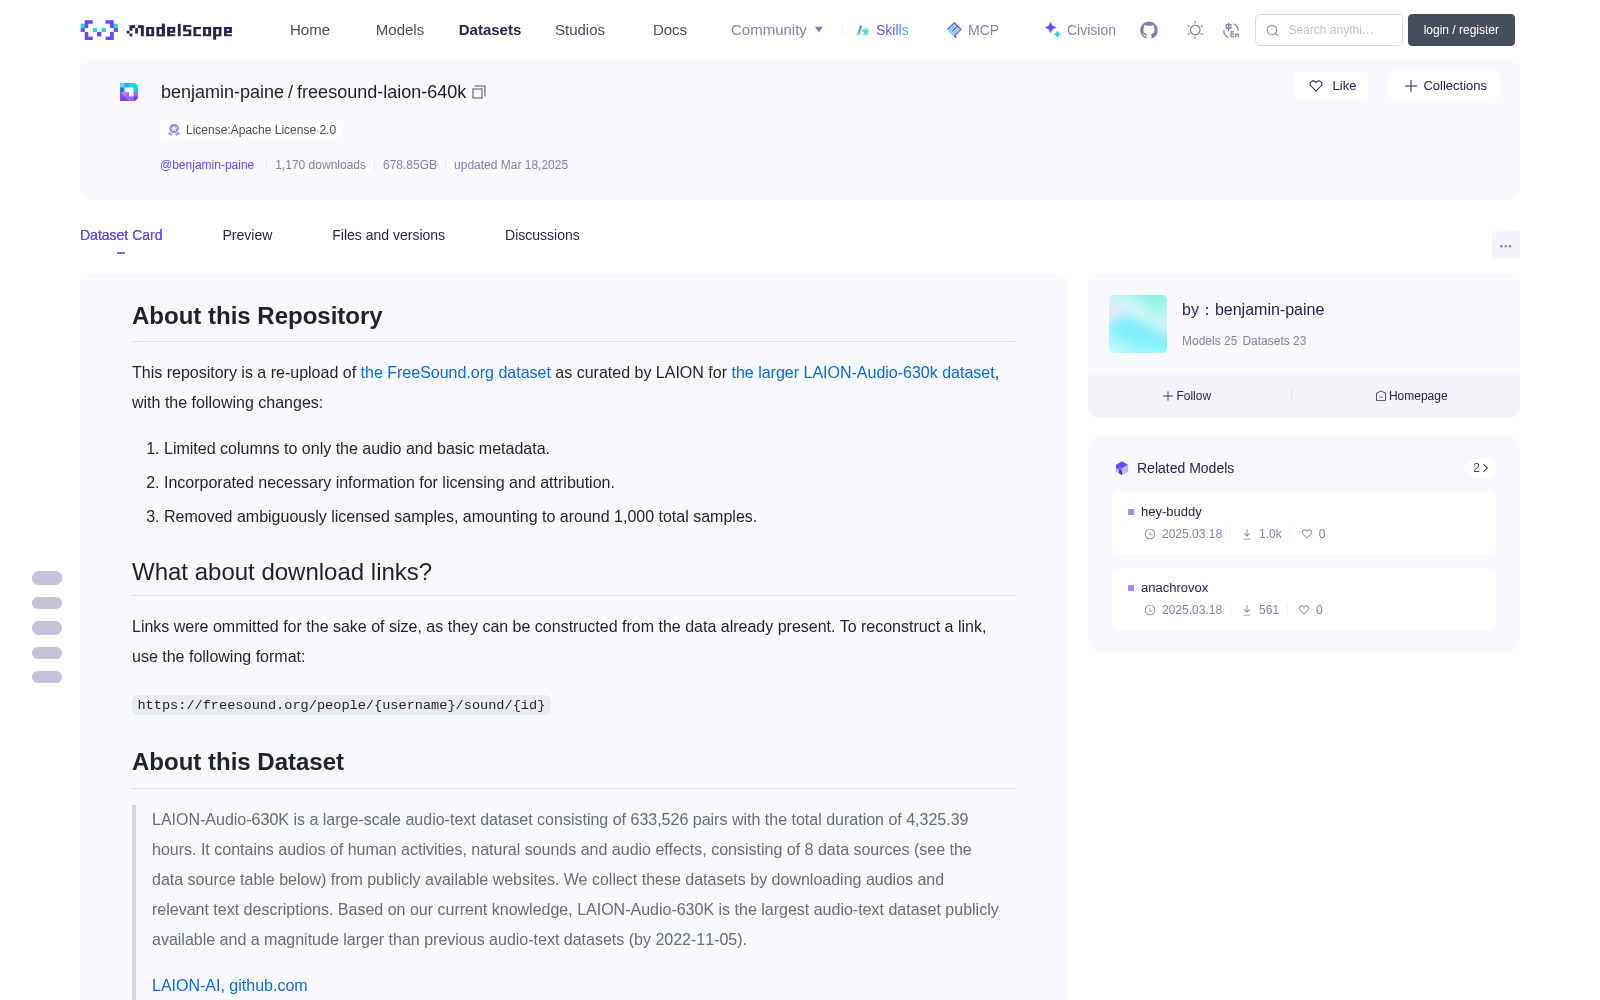Click the list item about removed ambiguously licensed samples
The image size is (1600, 1000).
point(460,517)
